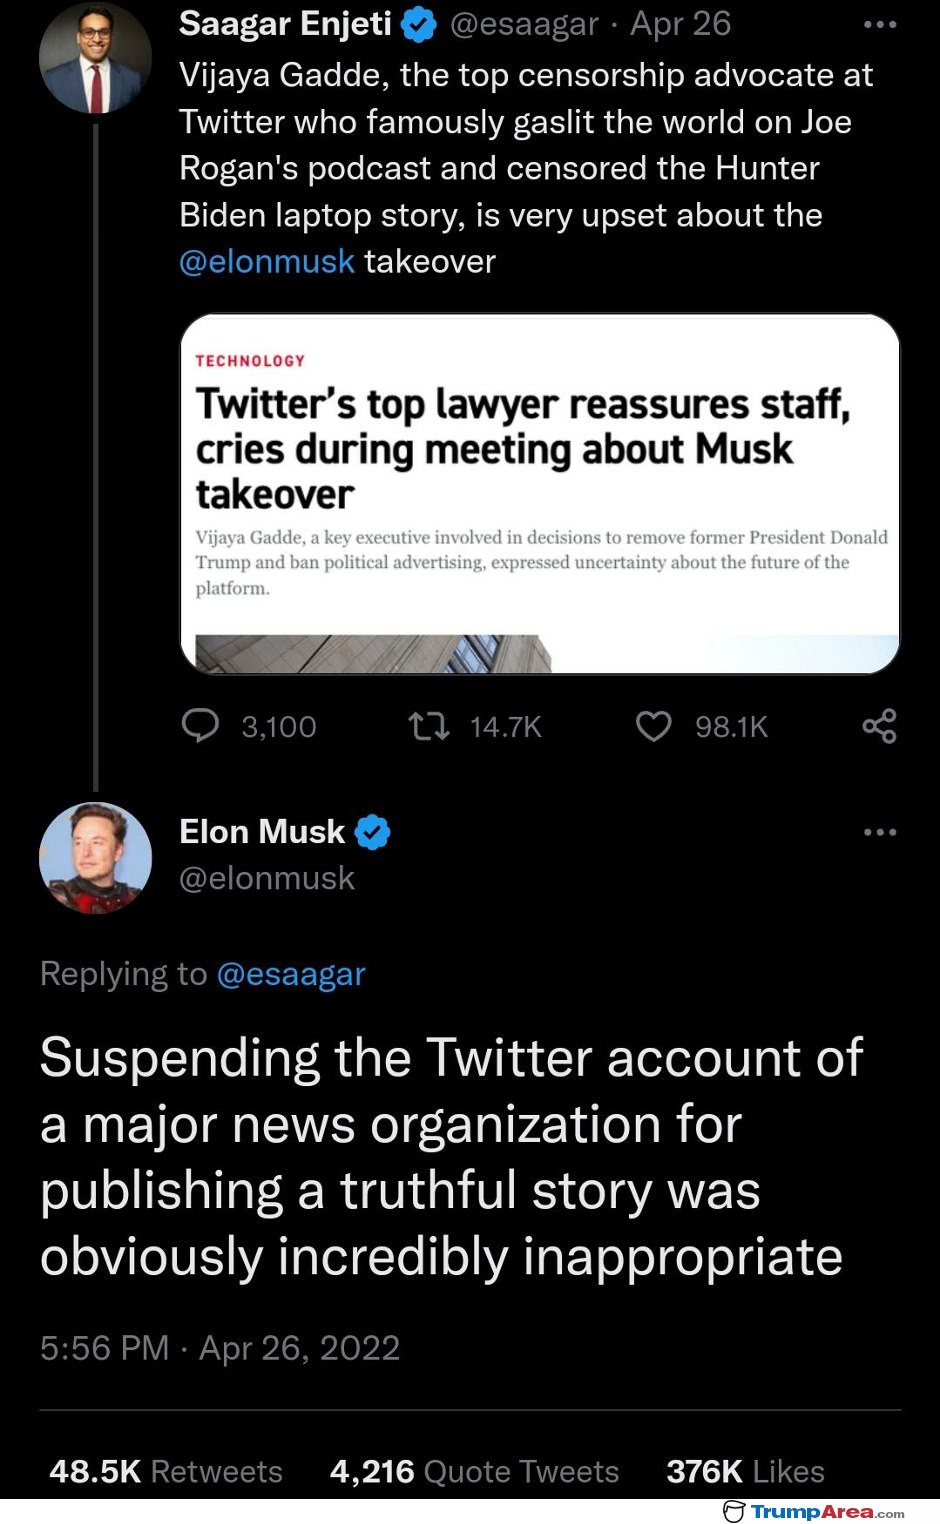Open Saagar Enjeti's profile picture
This screenshot has height=1524, width=940.
click(95, 58)
